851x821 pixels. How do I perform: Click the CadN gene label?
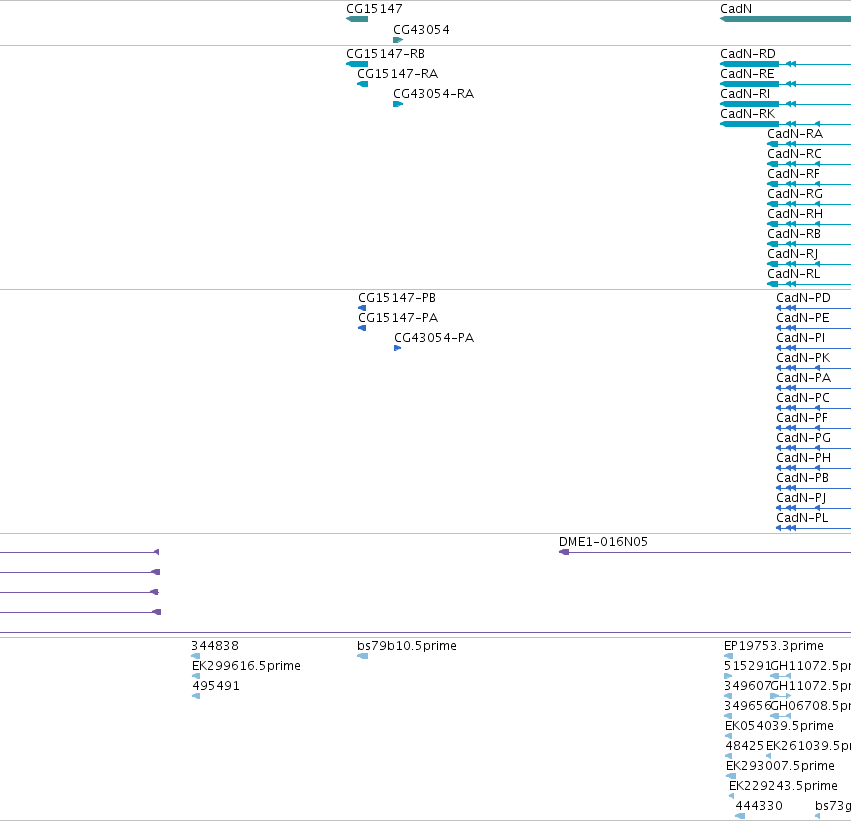736,9
